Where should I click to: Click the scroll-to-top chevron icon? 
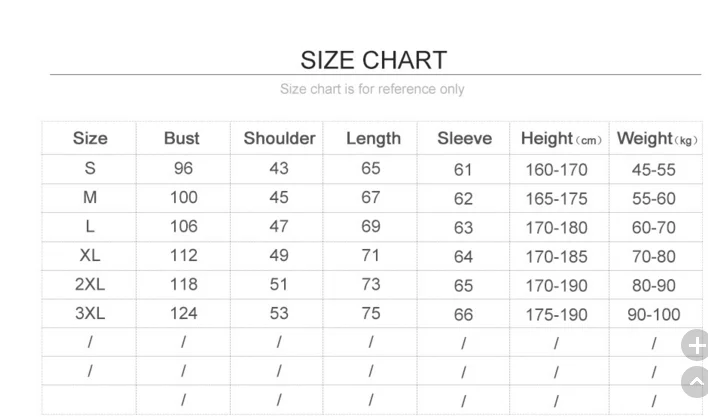pyautogui.click(x=696, y=382)
